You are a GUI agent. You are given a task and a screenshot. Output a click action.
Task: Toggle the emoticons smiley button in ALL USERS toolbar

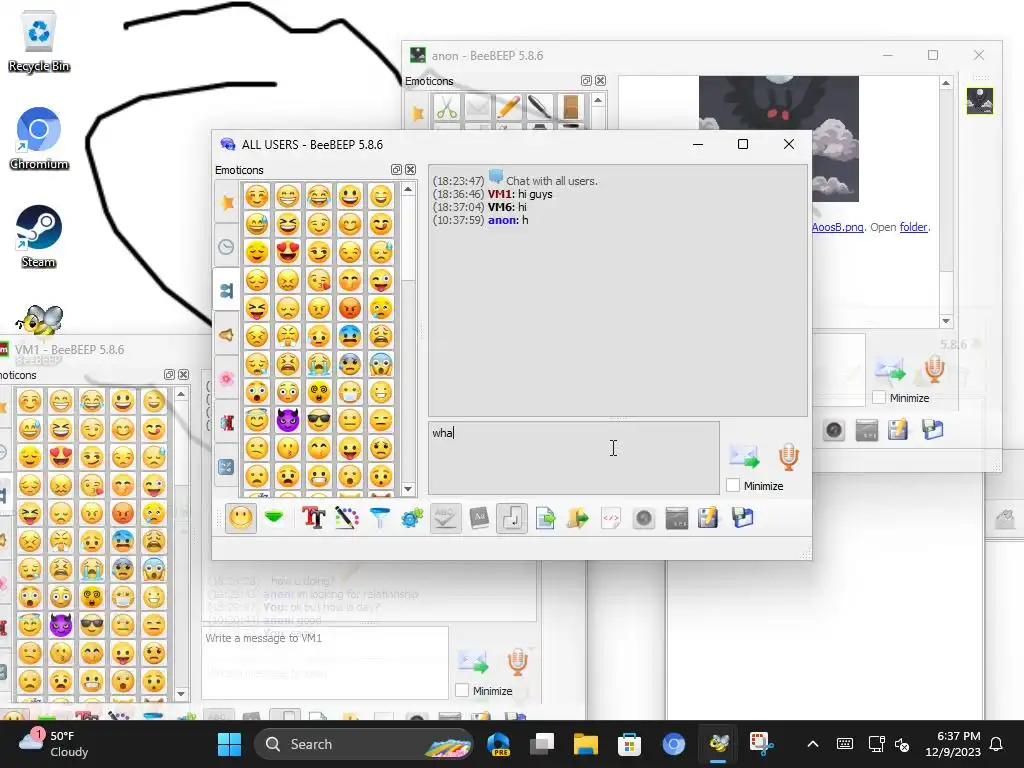240,518
